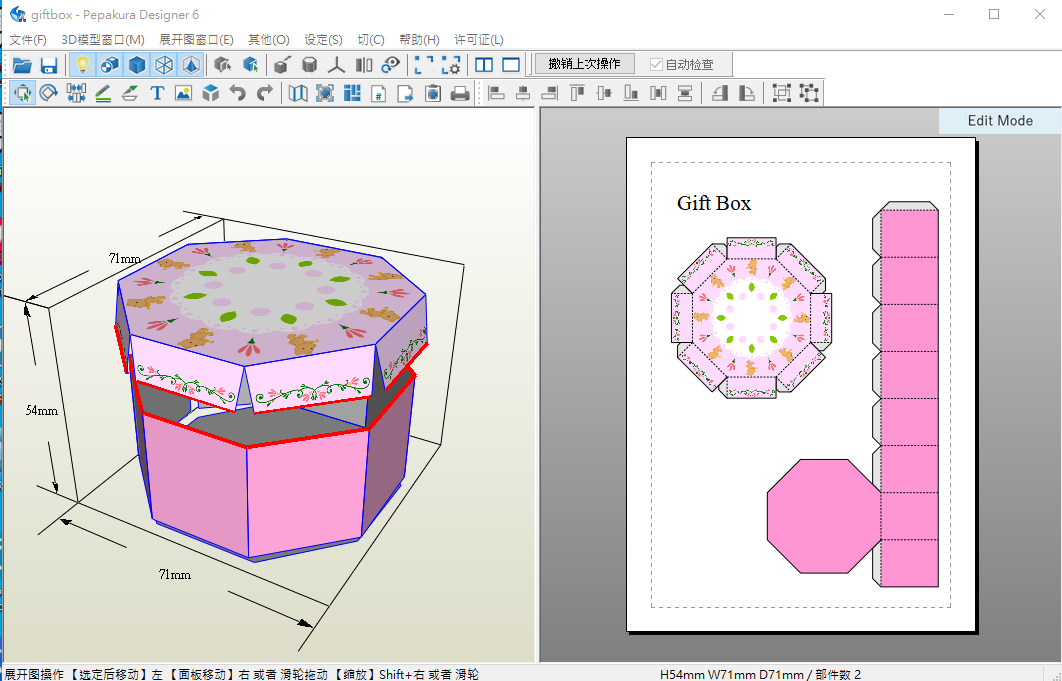Image resolution: width=1062 pixels, height=681 pixels.
Task: Insert an image with the picture icon
Action: 184,93
